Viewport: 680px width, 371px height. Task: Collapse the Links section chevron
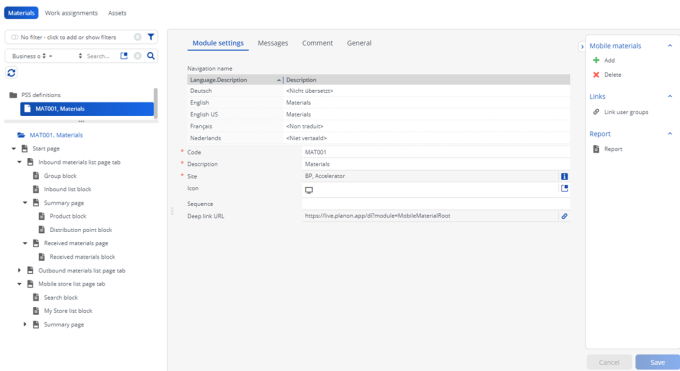coord(670,96)
